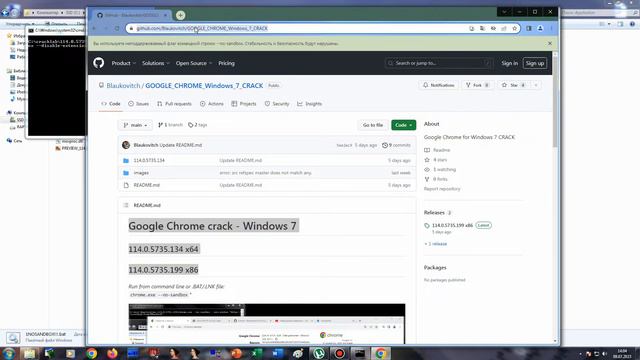Switch to the Issues tab
The height and width of the screenshot is (360, 640).
point(139,104)
